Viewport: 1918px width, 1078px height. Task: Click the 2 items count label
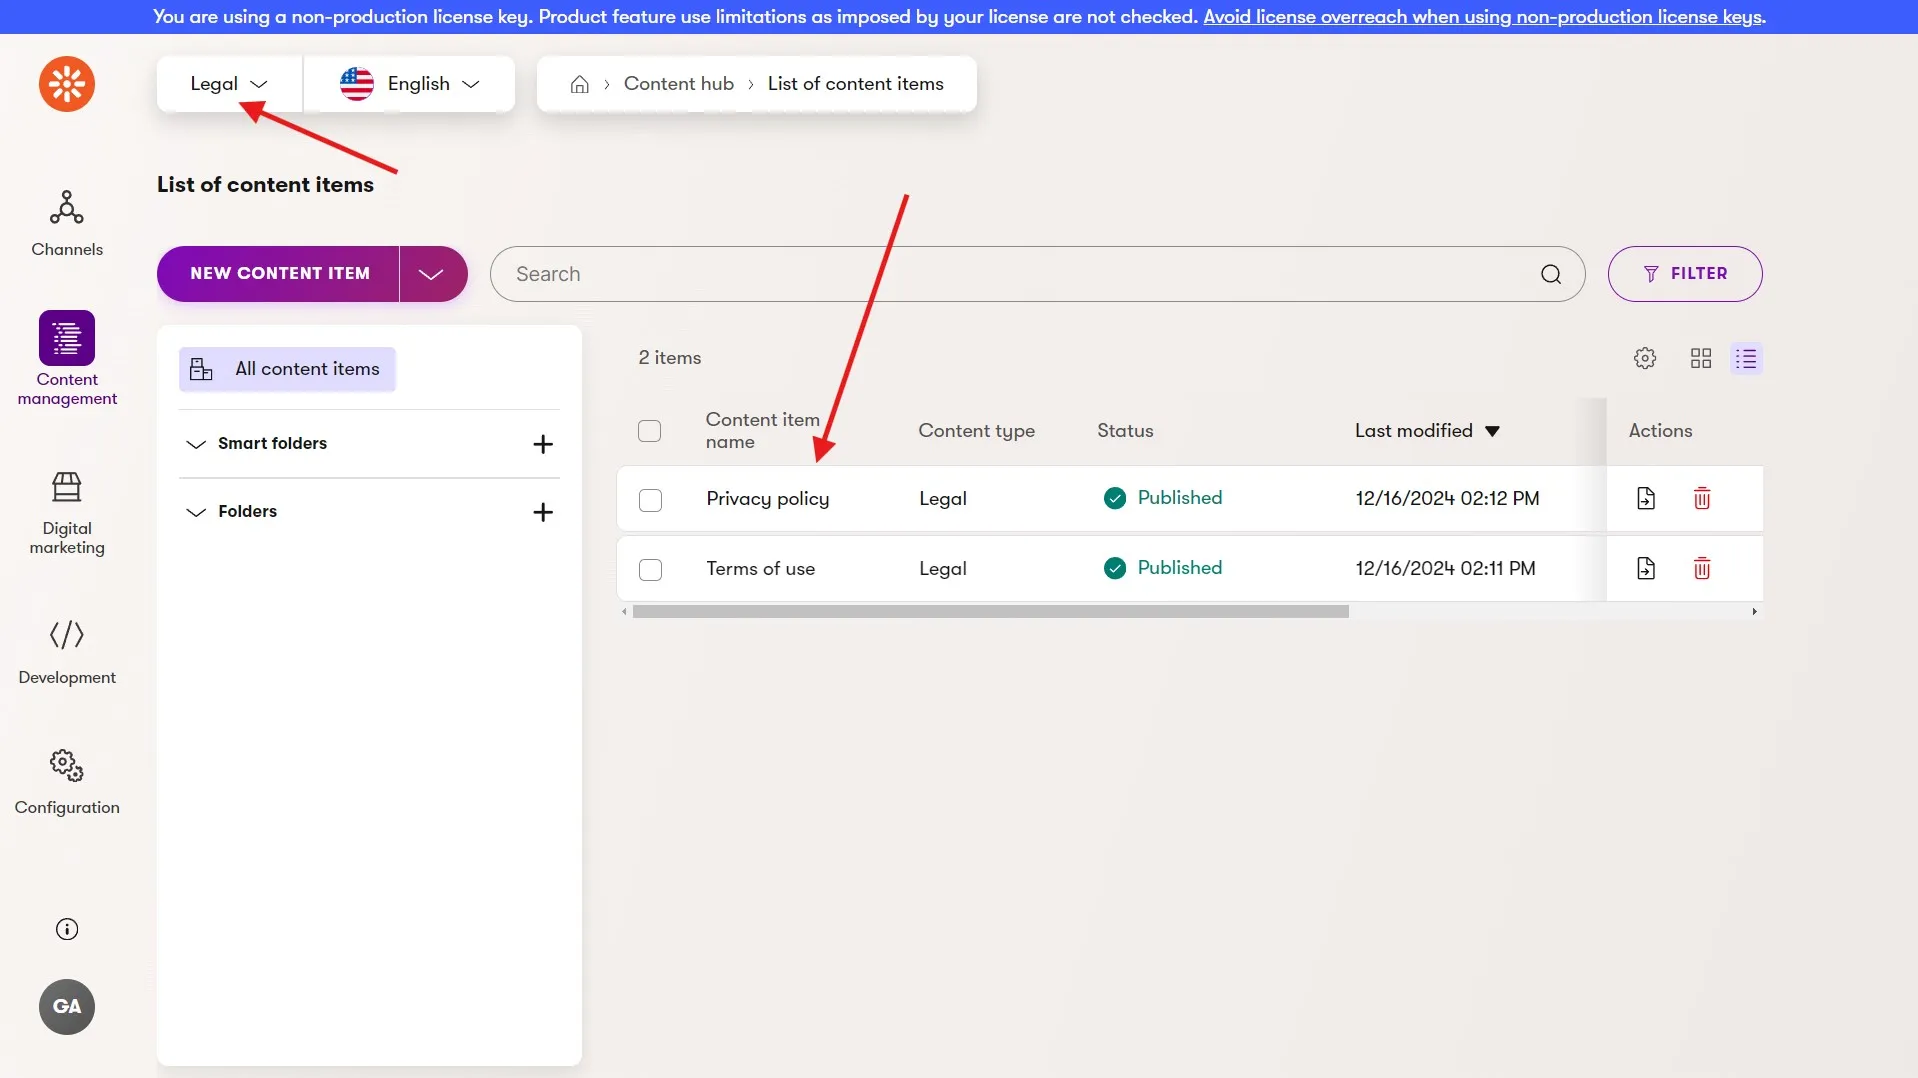pyautogui.click(x=670, y=358)
